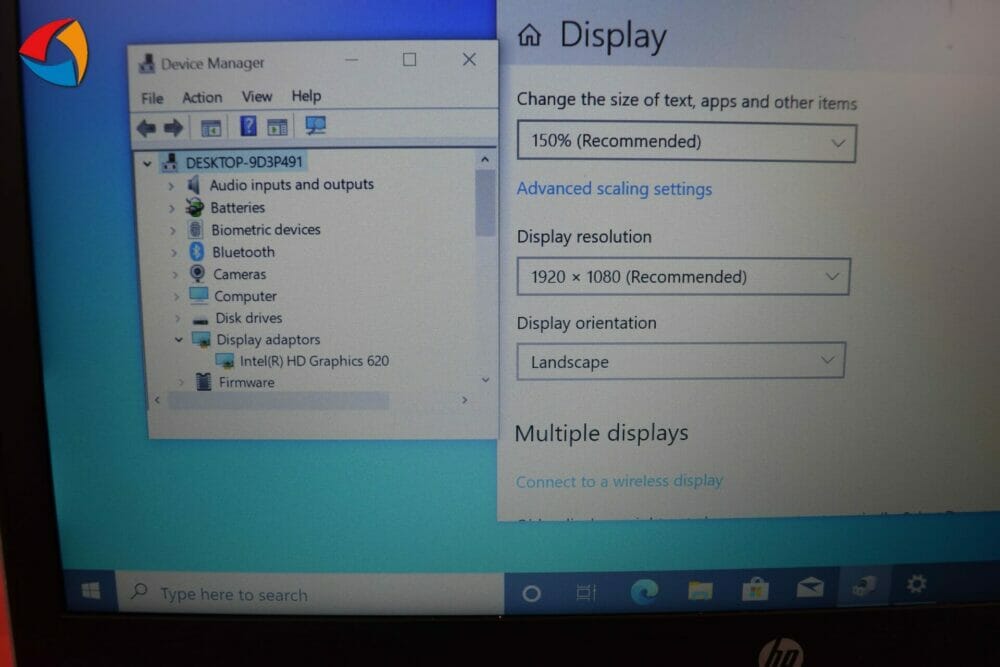Viewport: 1000px width, 667px height.
Task: Switch to Settings gear on taskbar
Action: point(916,583)
